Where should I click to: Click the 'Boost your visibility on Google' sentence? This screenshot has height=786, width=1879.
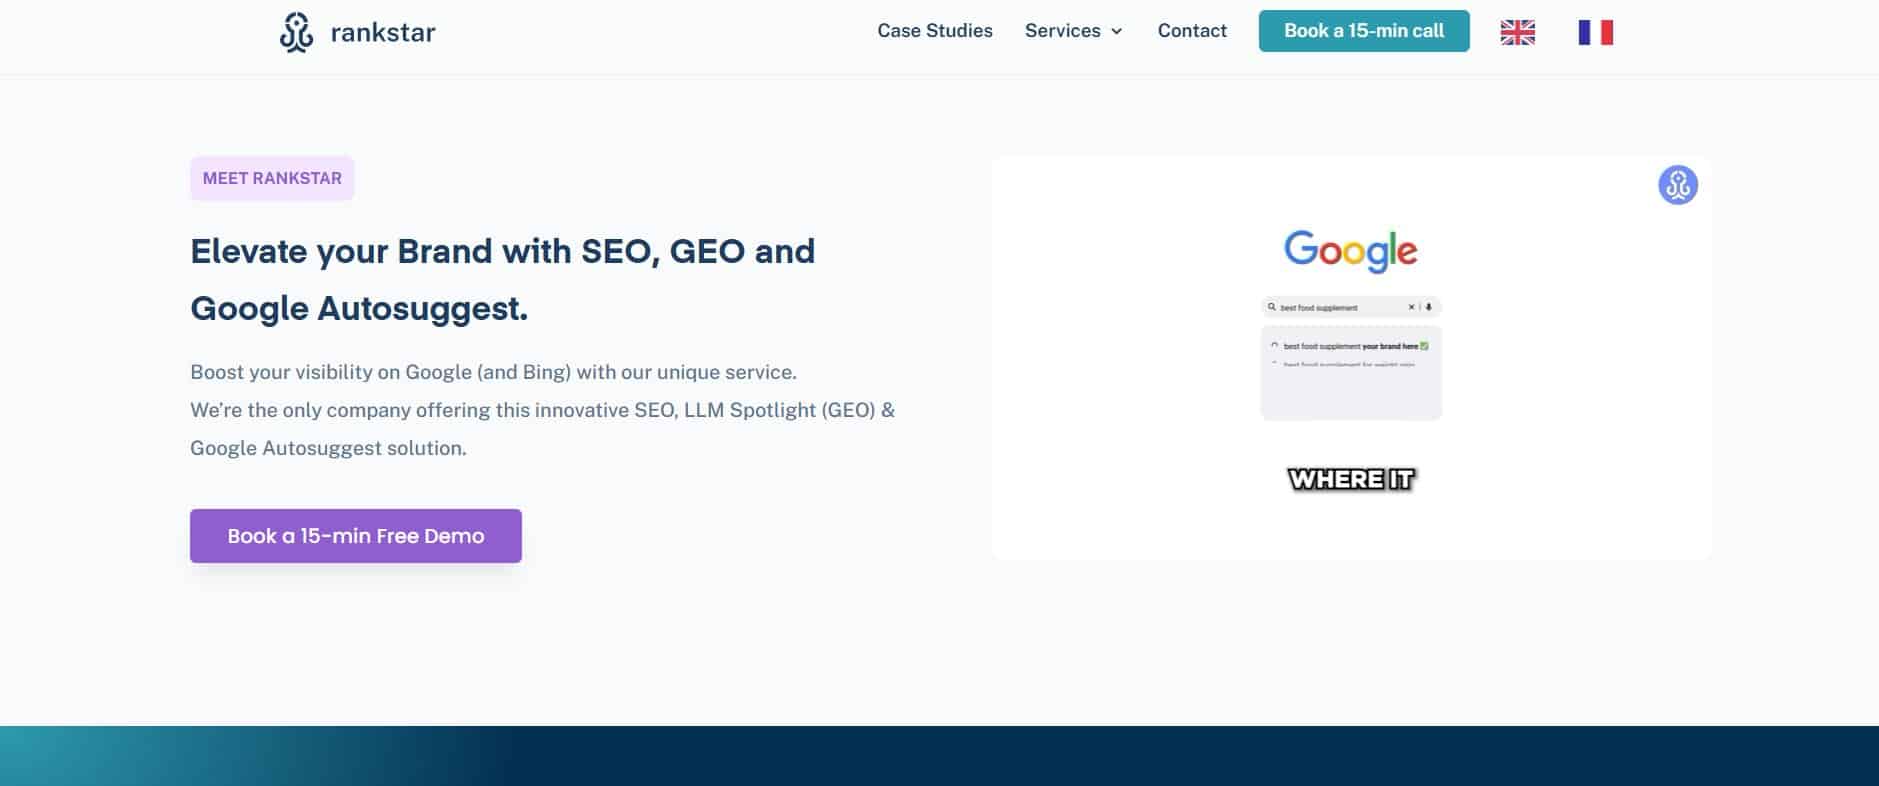(x=494, y=372)
